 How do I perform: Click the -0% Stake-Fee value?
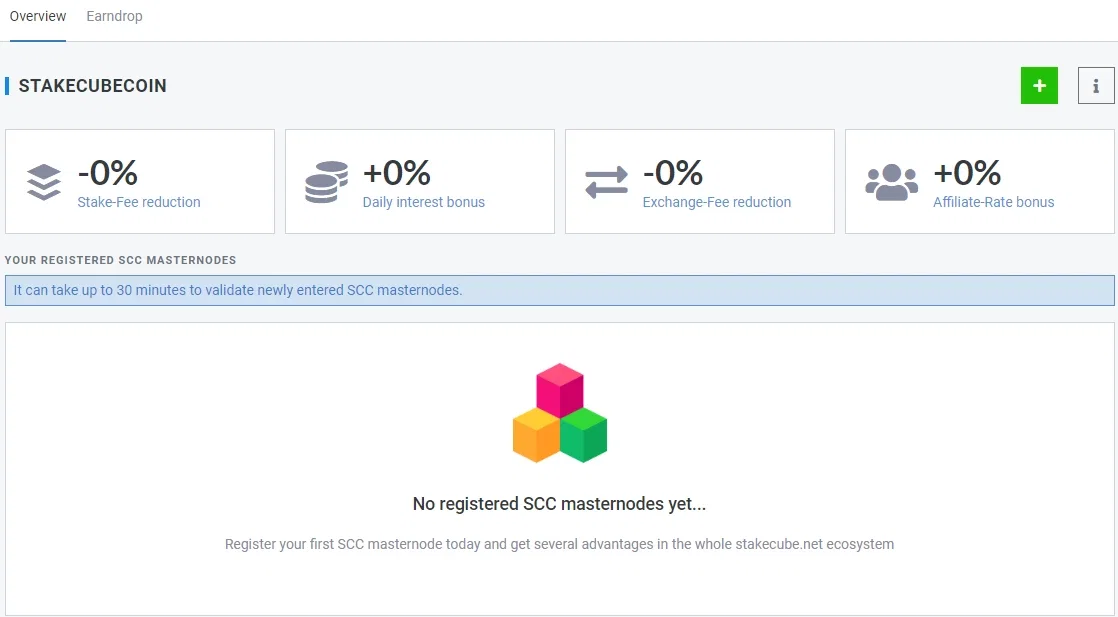pos(108,173)
